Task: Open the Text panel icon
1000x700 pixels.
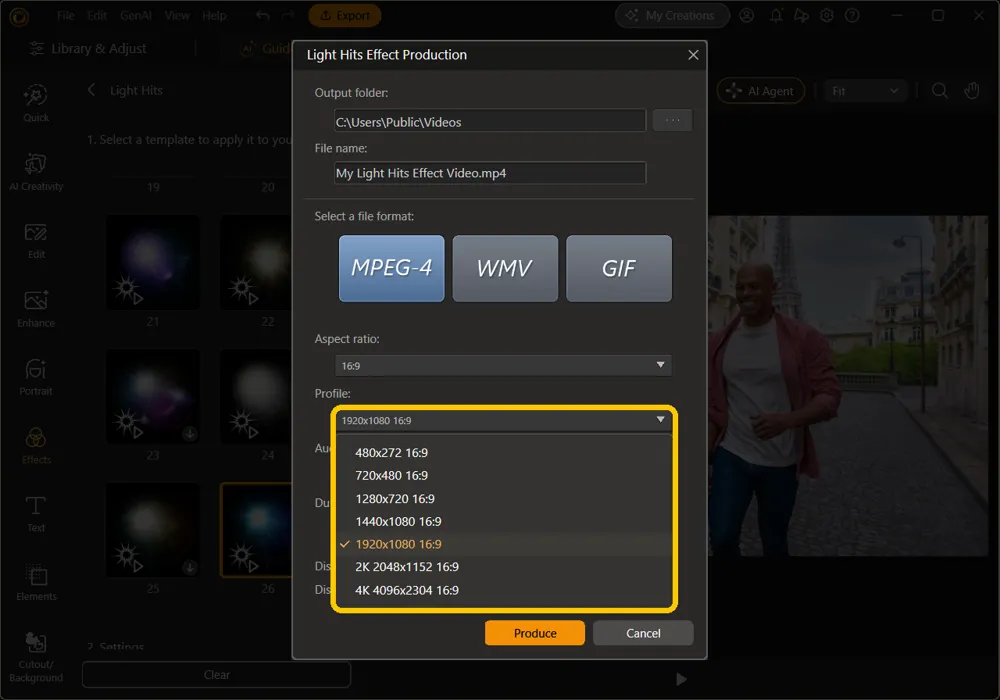Action: coord(36,514)
